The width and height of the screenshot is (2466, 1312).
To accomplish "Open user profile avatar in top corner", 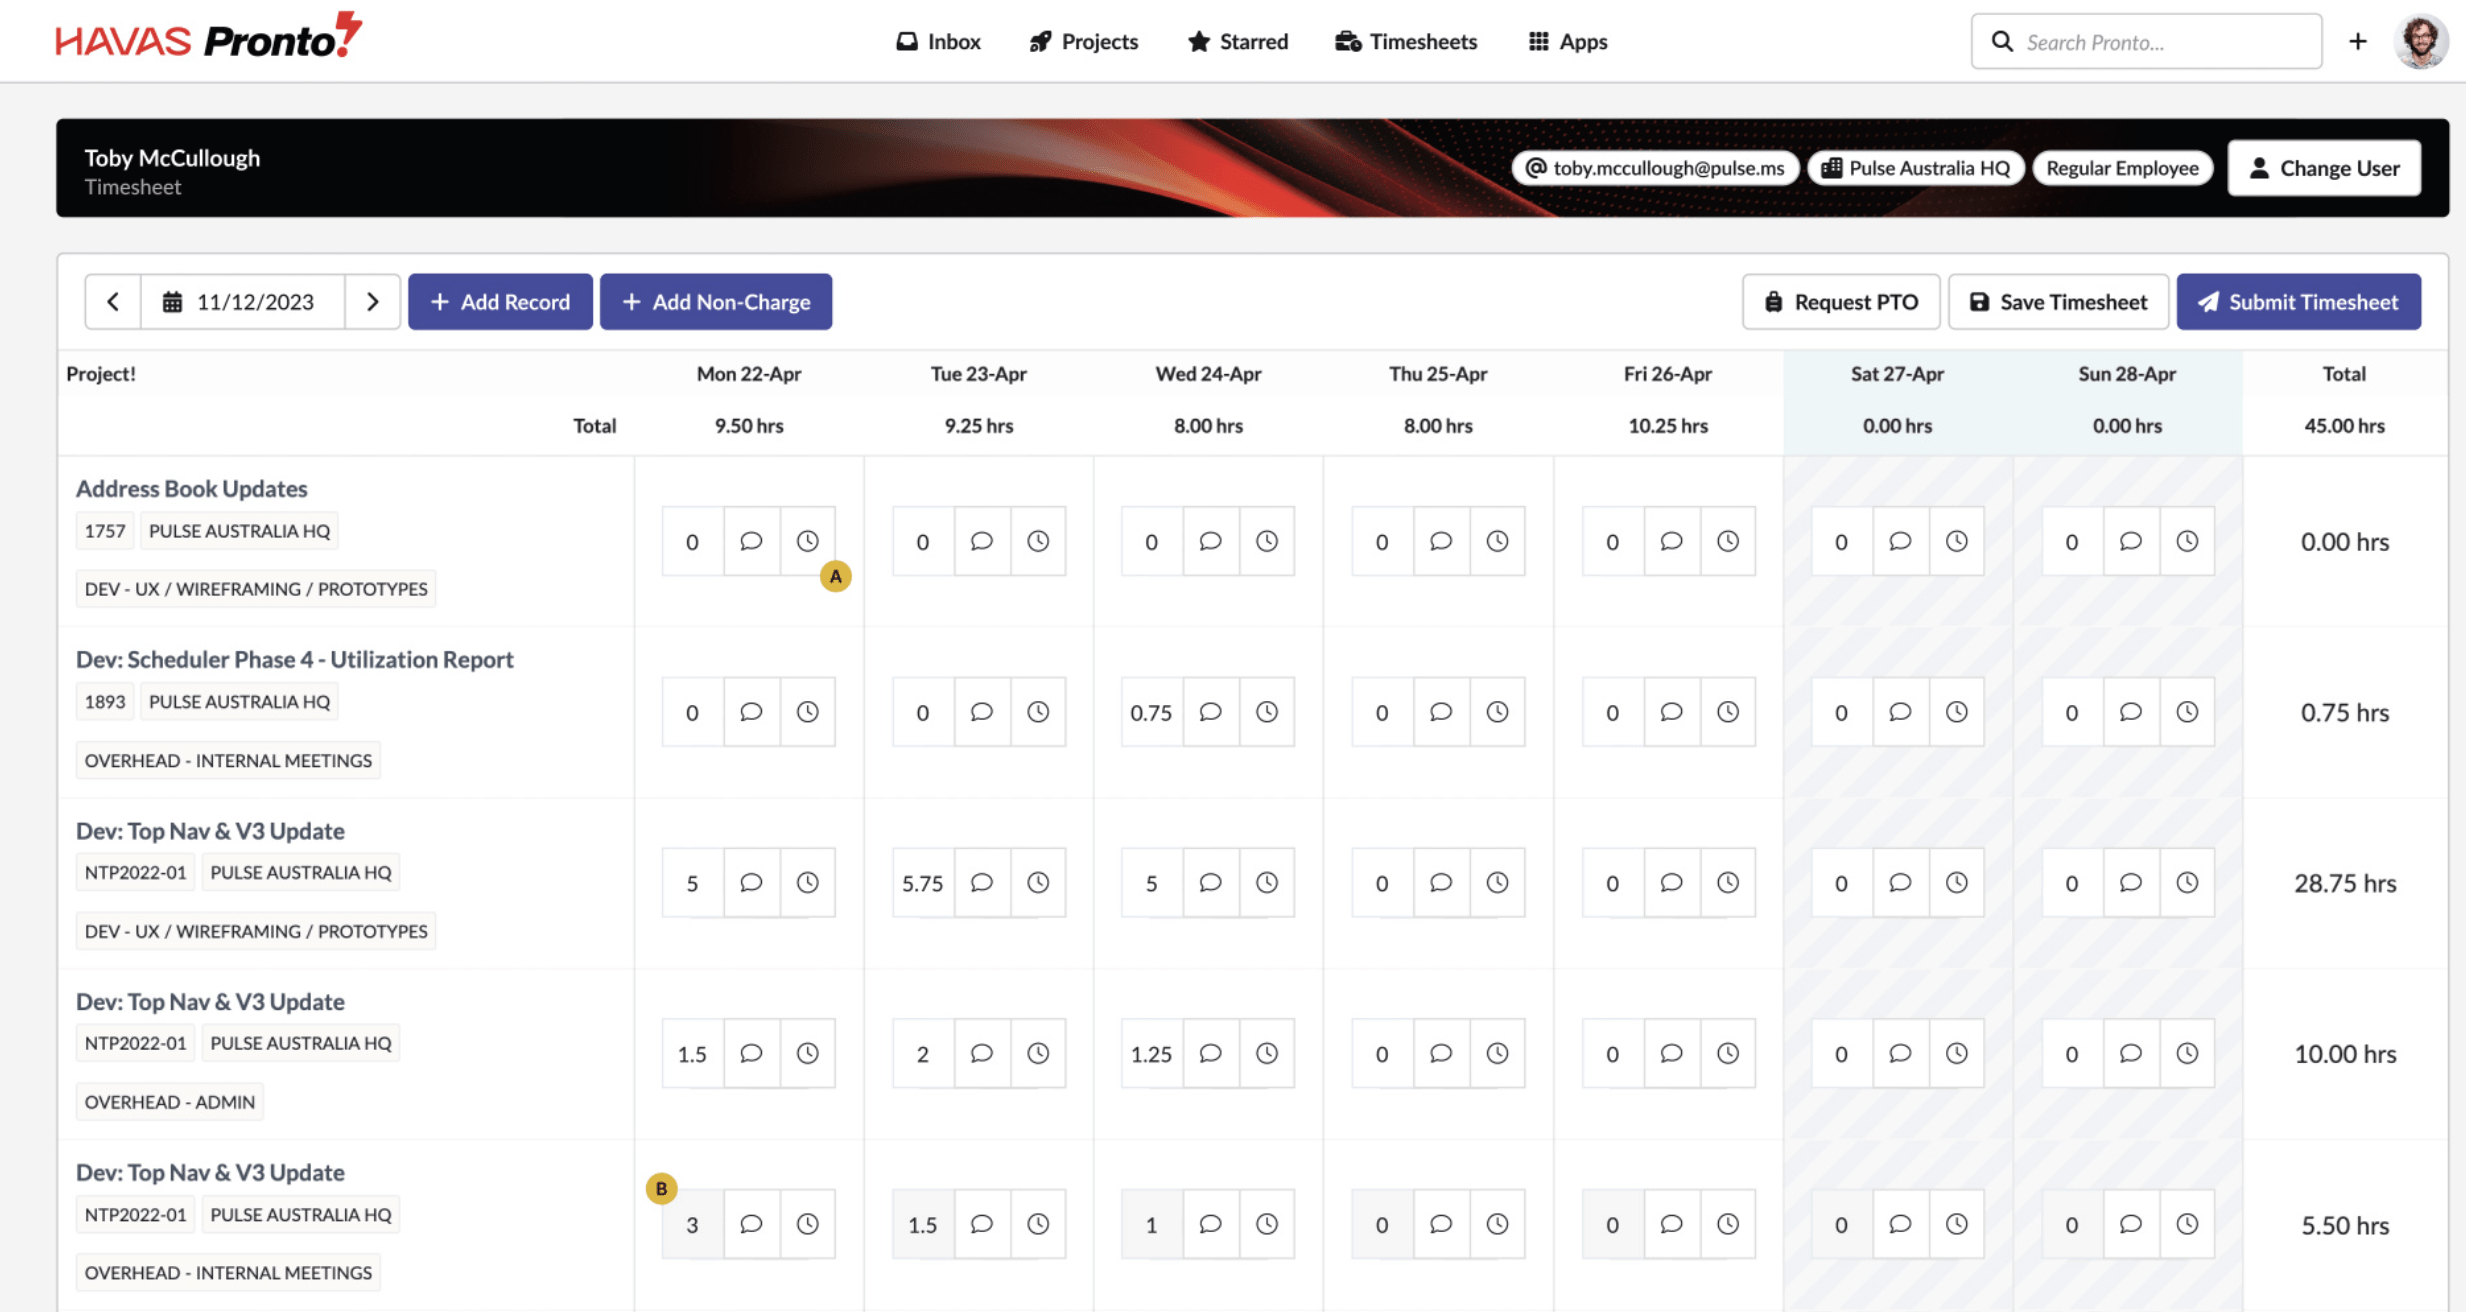I will (2420, 41).
